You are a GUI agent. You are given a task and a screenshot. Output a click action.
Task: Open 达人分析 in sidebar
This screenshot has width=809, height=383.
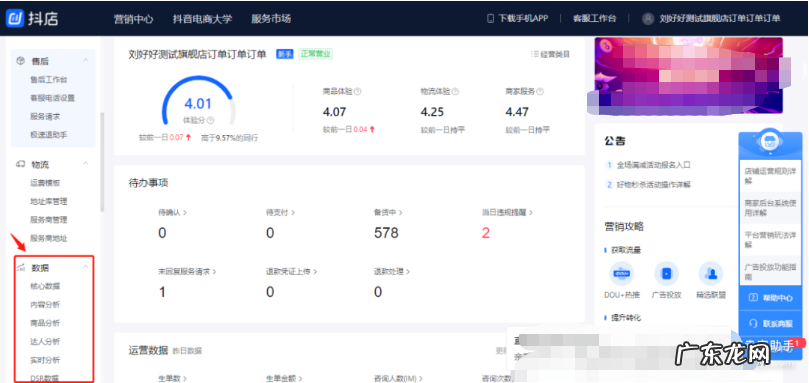coord(45,342)
